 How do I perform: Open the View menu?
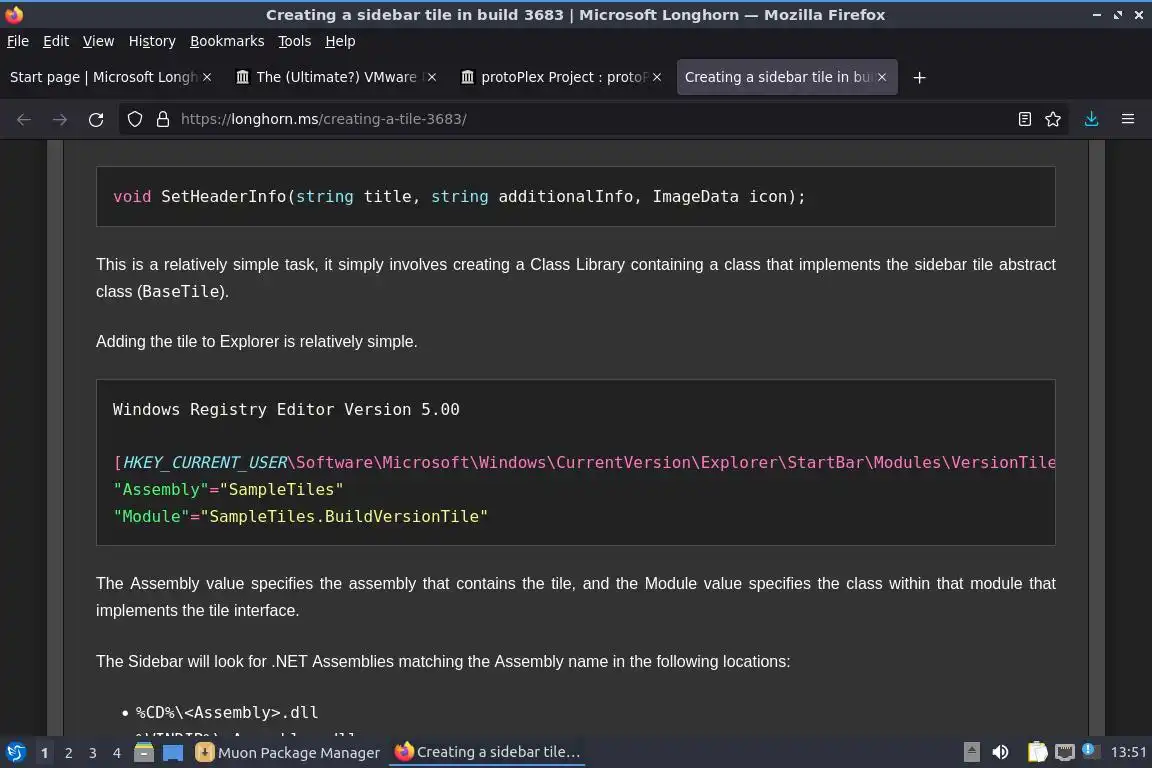tap(98, 41)
